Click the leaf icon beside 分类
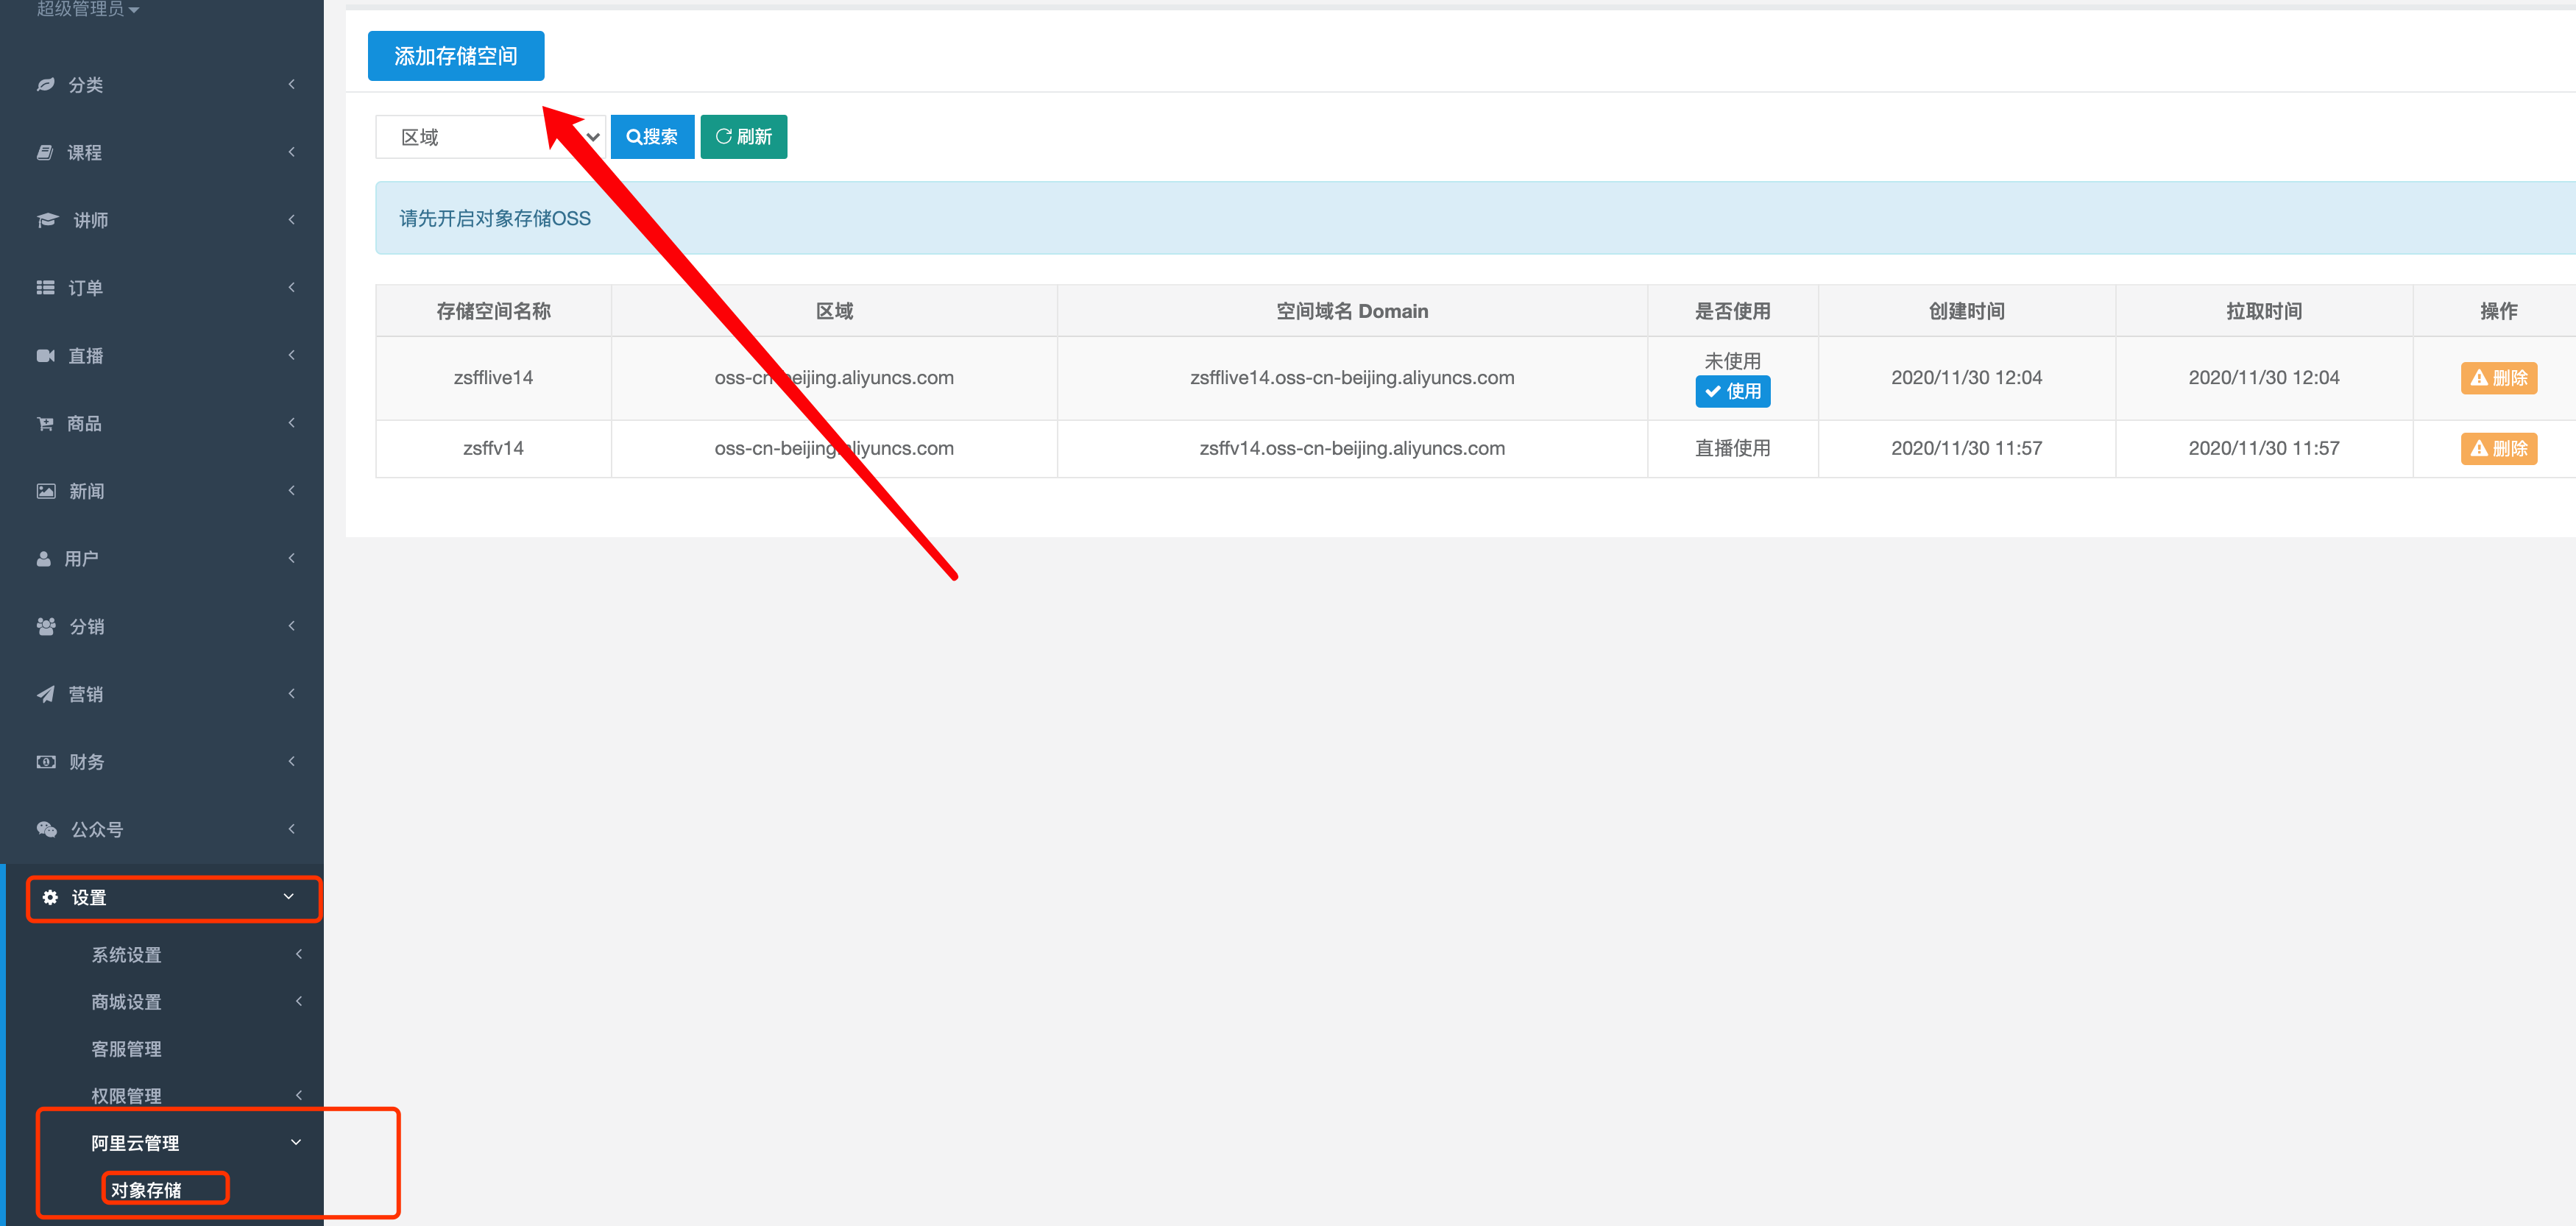 46,85
